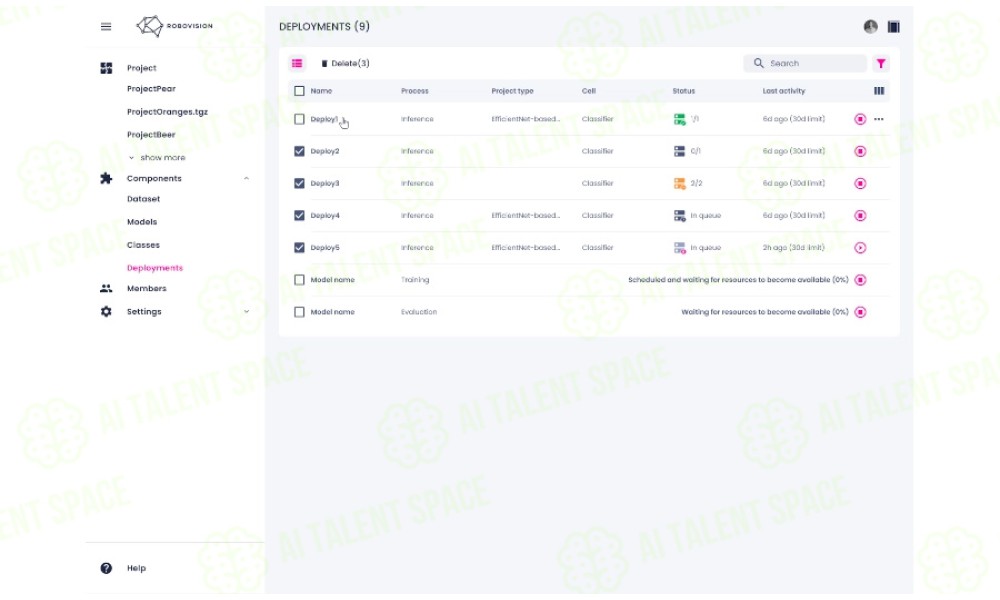Image resolution: width=1000 pixels, height=600 pixels.
Task: Sort by Last activity column header
Action: click(784, 91)
